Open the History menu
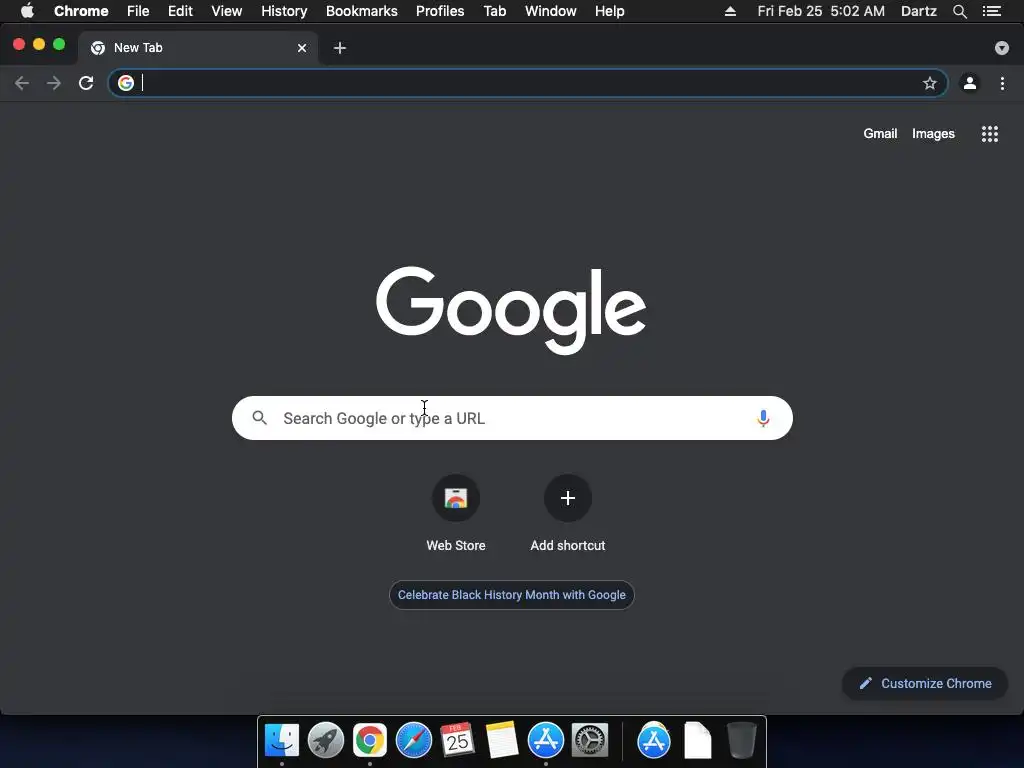This screenshot has height=768, width=1024. pyautogui.click(x=284, y=11)
